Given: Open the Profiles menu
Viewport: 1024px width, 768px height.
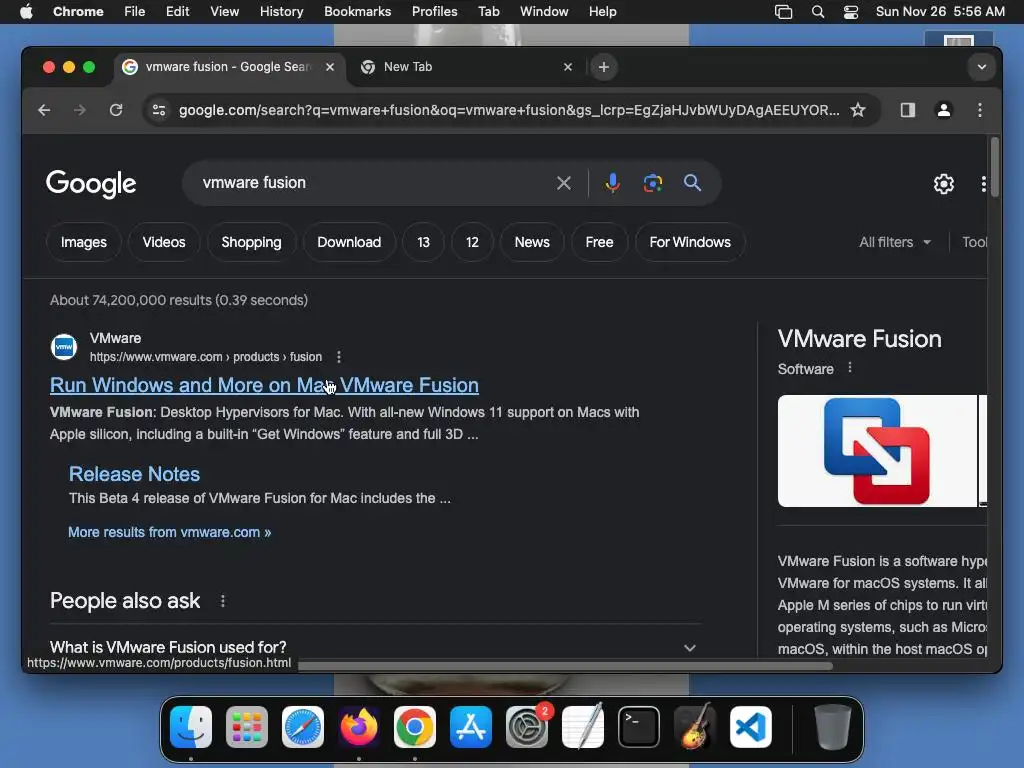Looking at the screenshot, I should 434,12.
